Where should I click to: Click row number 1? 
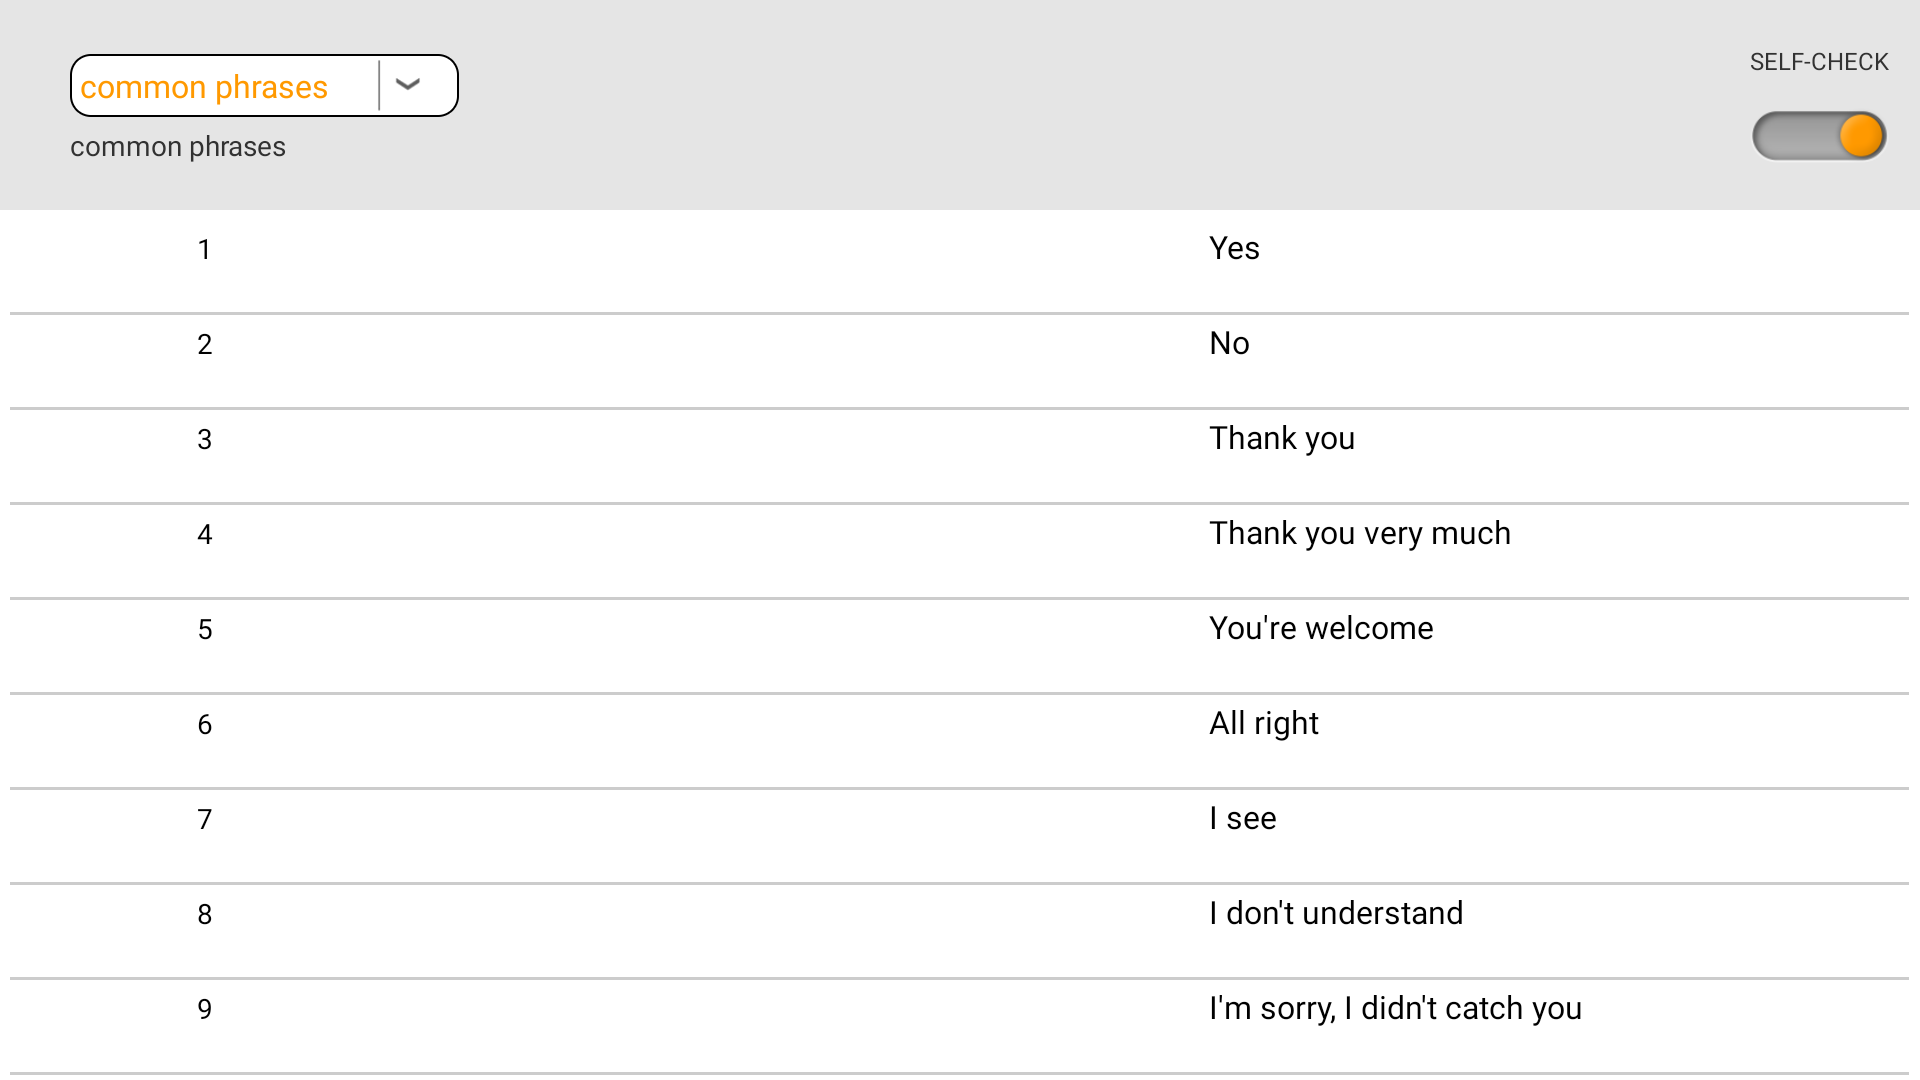(205, 250)
